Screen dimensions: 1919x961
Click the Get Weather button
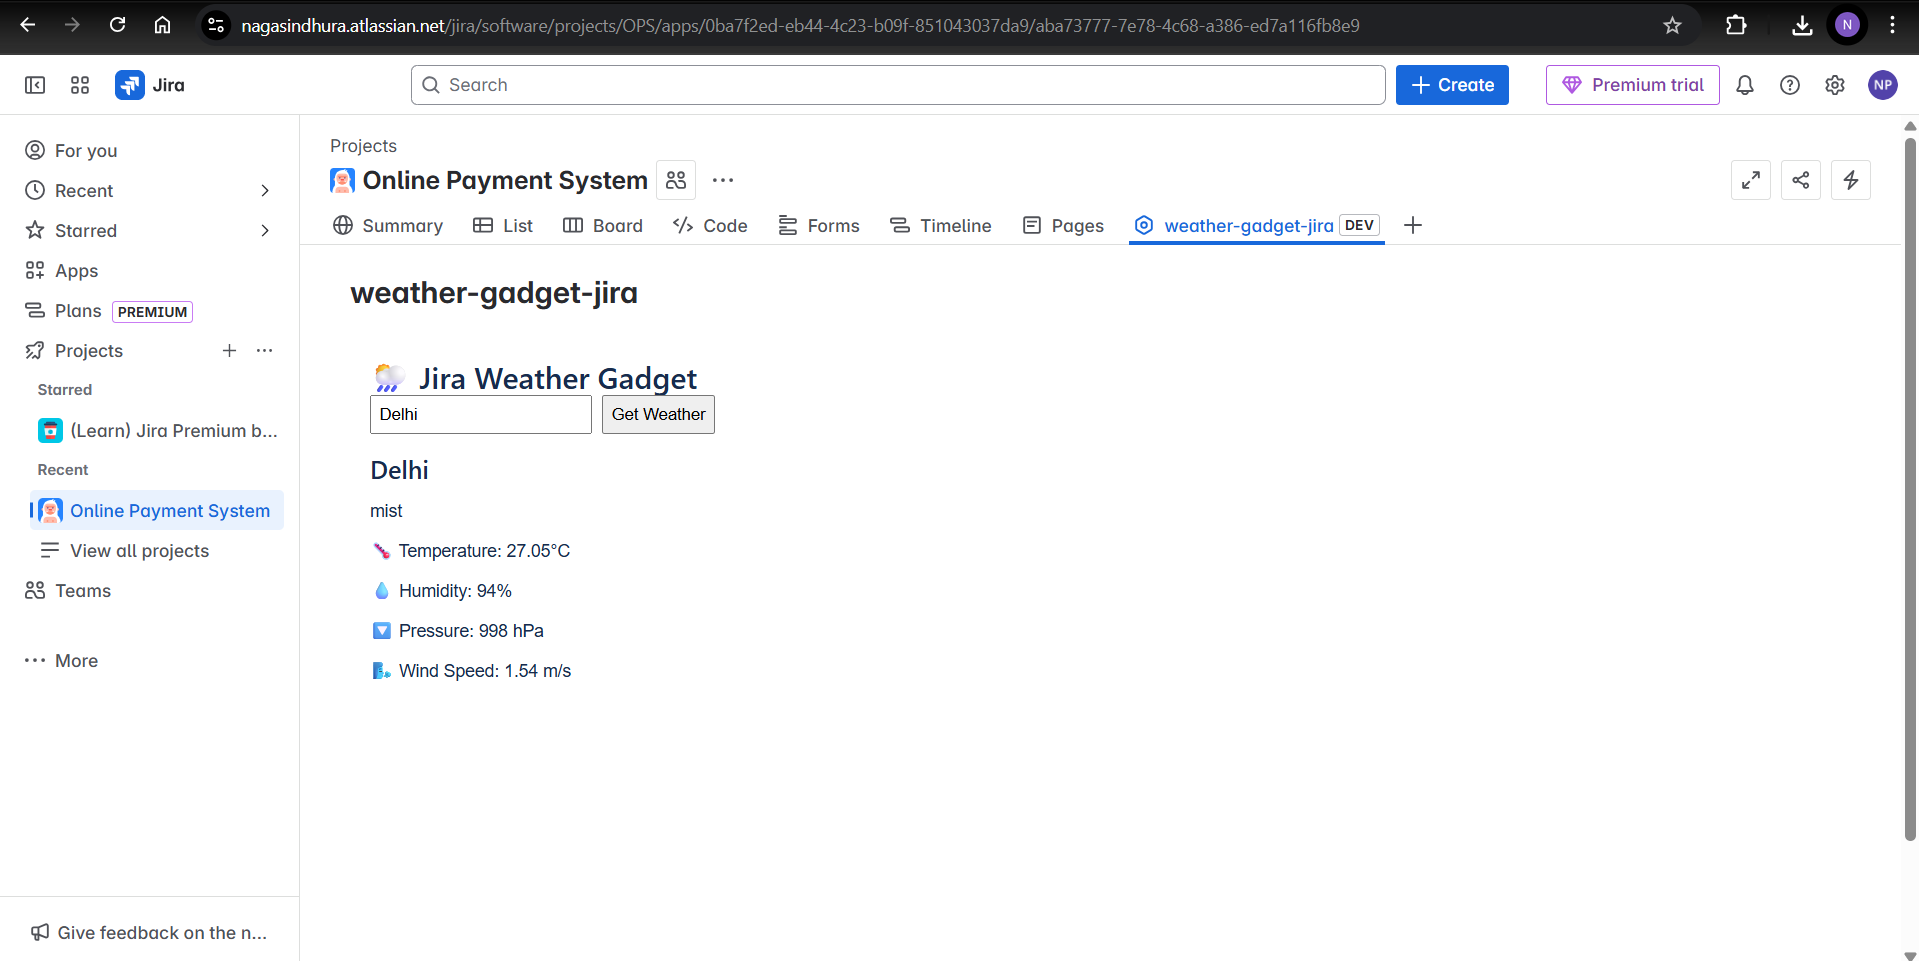coord(658,414)
